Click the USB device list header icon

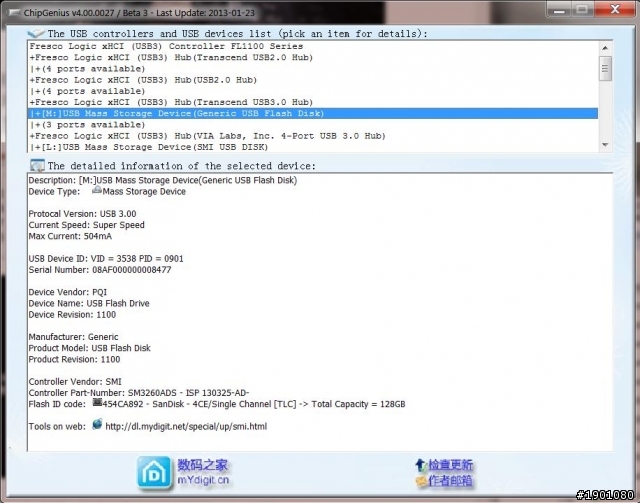point(36,33)
